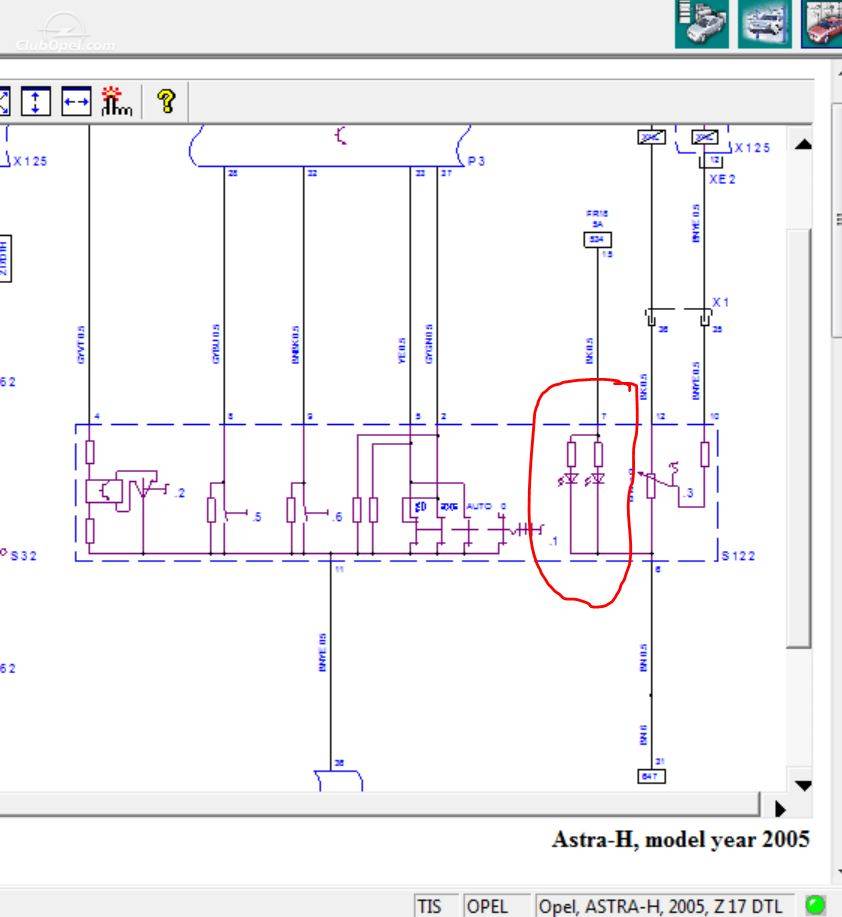
Task: Click the P3 component label
Action: click(x=476, y=161)
